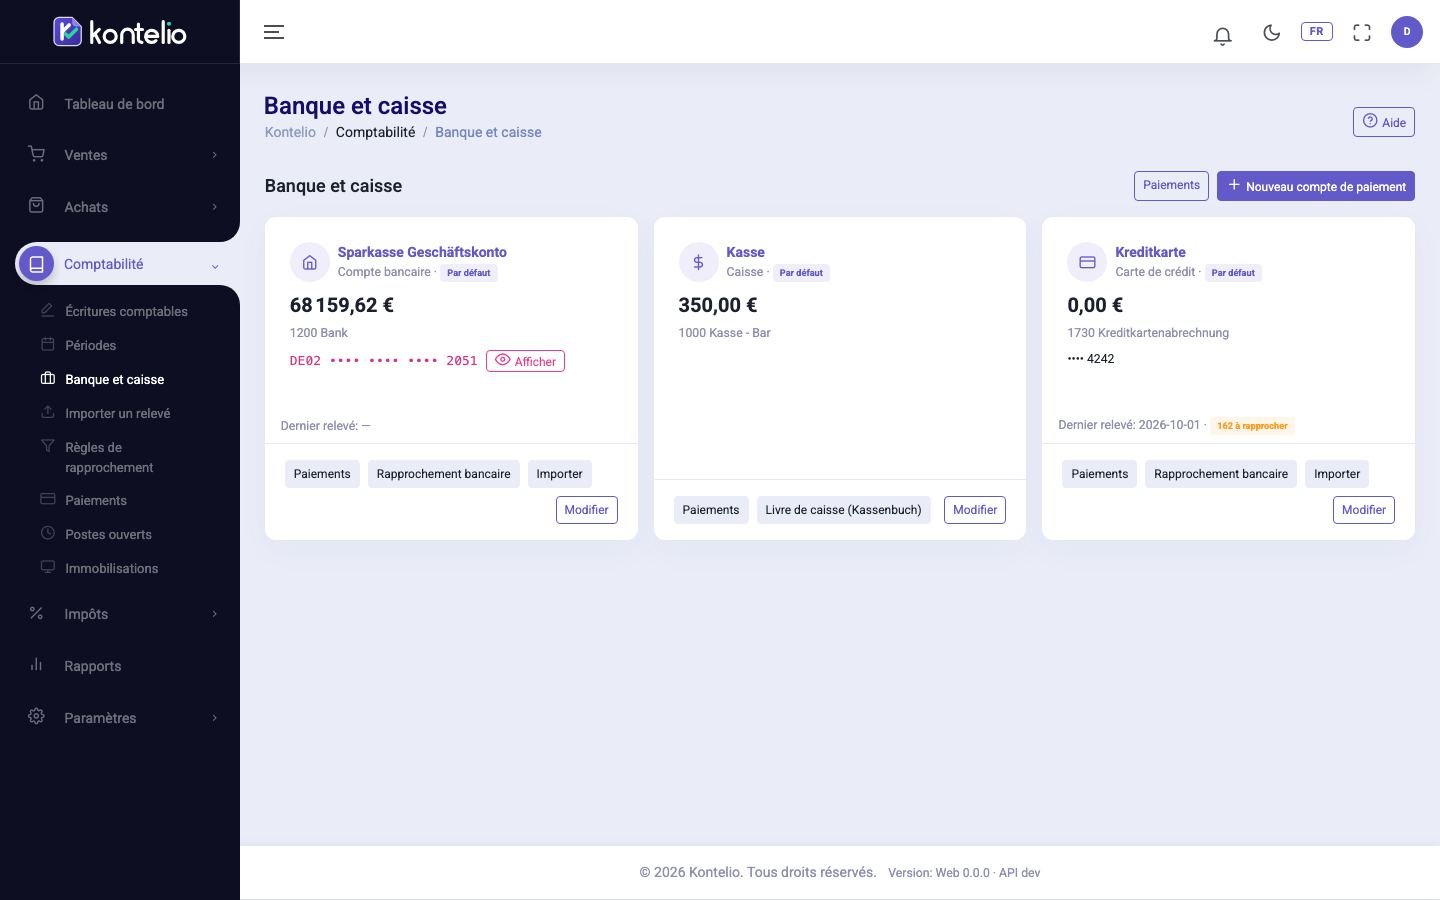This screenshot has width=1440, height=900.
Task: Open Rapprochement bancaire for Sparkasse Geschäftskonto
Action: tap(443, 474)
